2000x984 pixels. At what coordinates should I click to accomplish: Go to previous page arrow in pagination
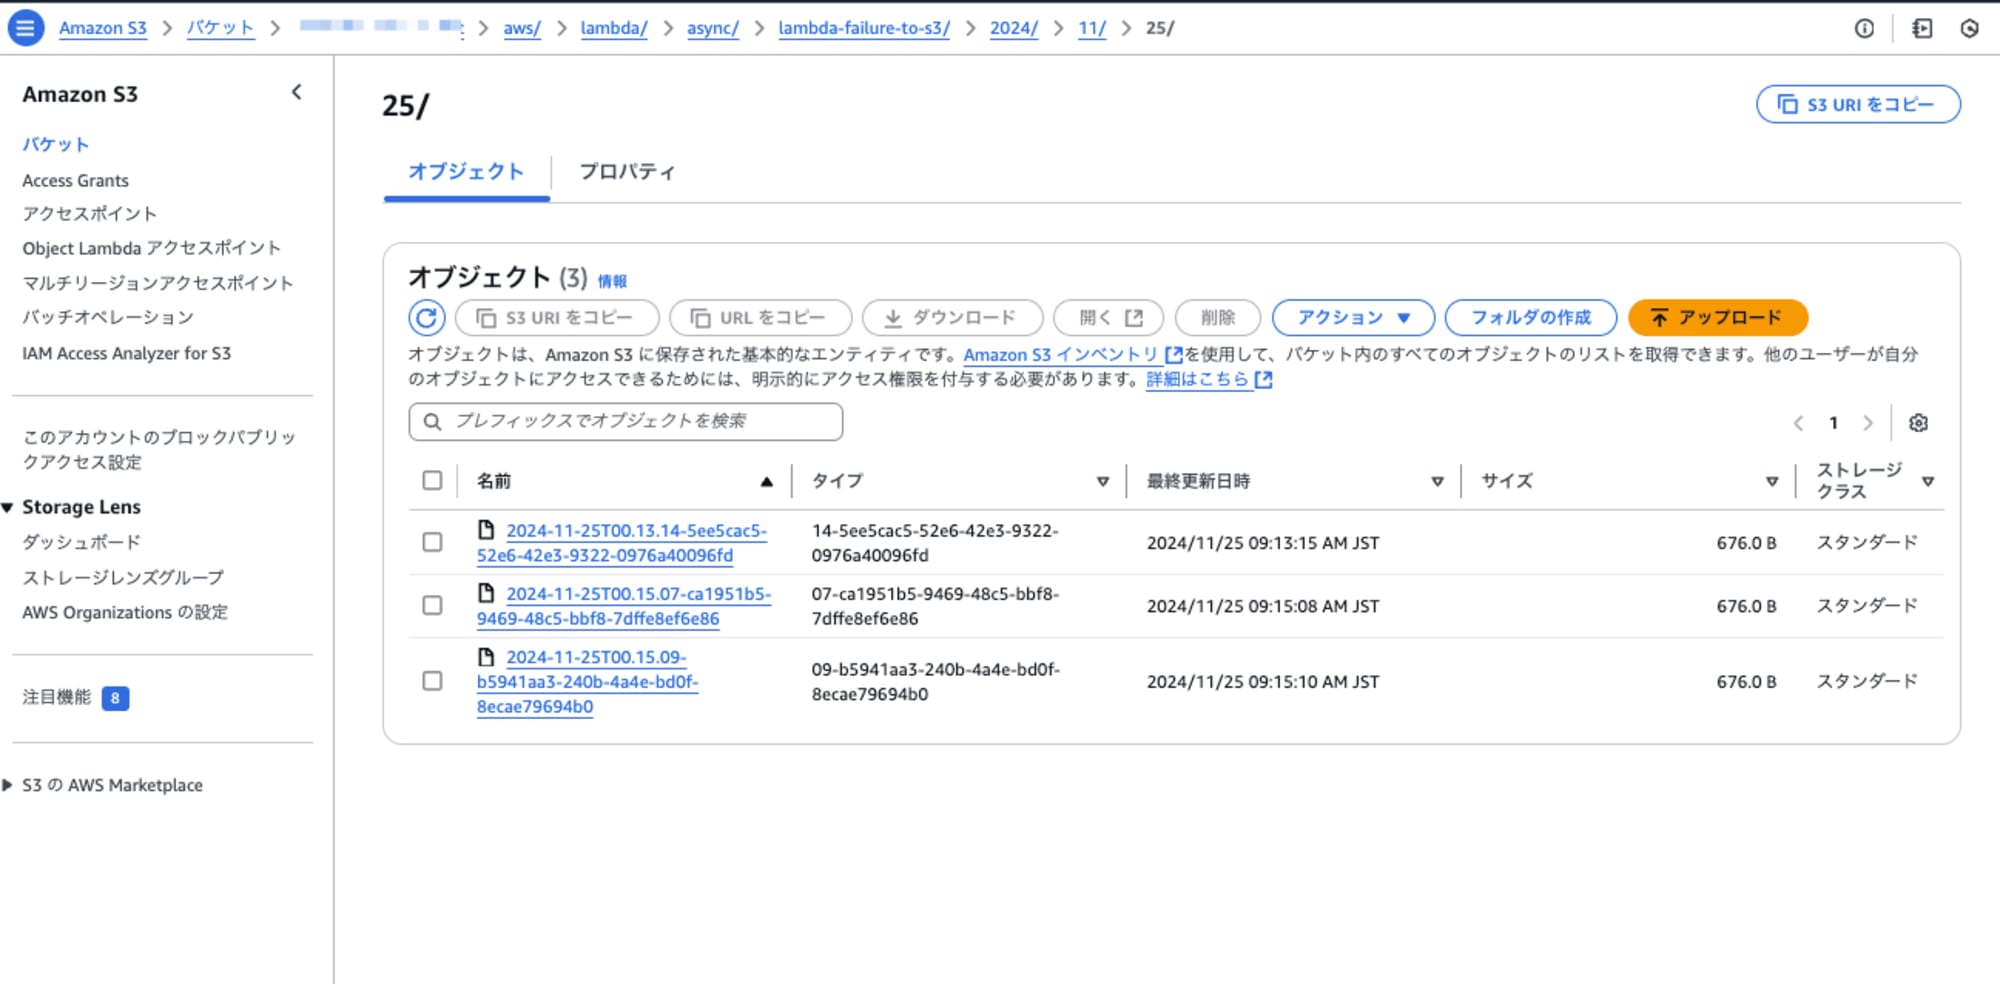(1798, 423)
